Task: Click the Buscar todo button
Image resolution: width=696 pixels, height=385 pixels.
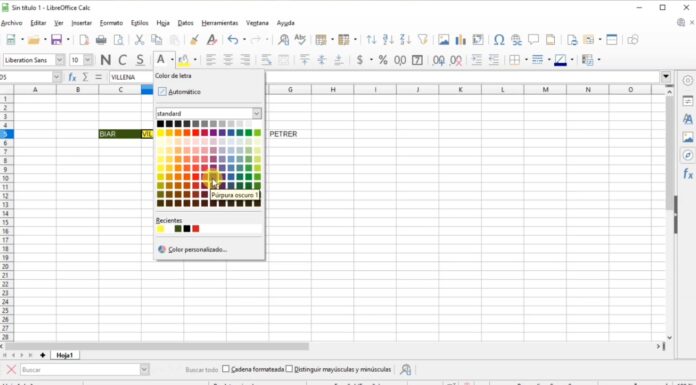Action: 202,369
